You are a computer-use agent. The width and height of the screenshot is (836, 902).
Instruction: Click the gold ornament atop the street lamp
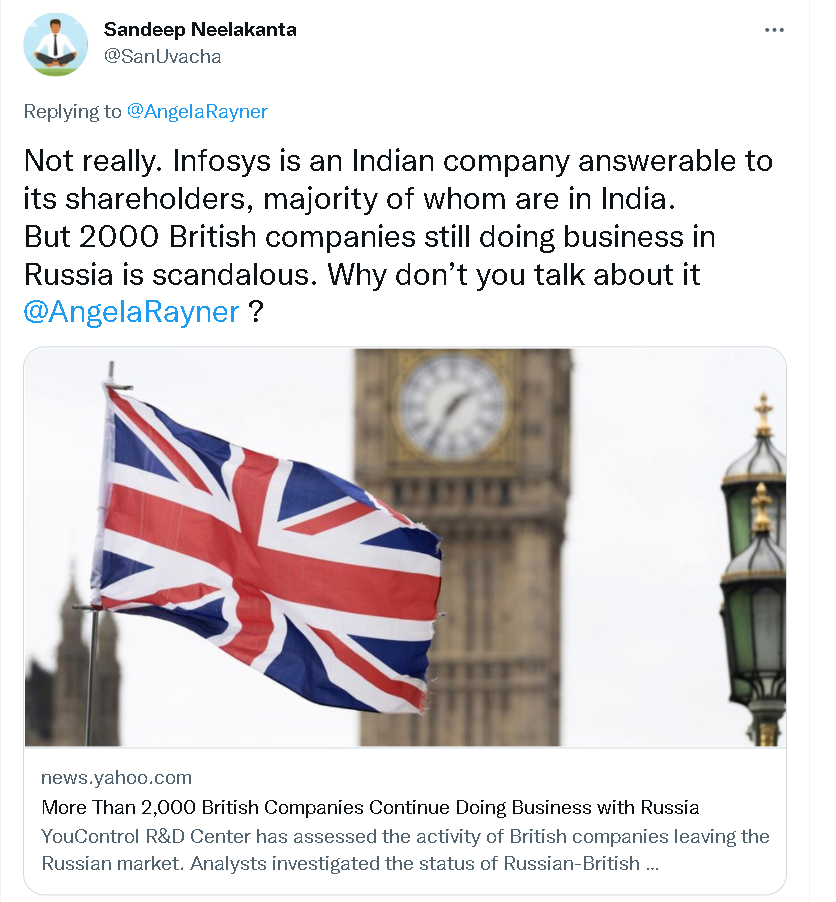point(763,412)
